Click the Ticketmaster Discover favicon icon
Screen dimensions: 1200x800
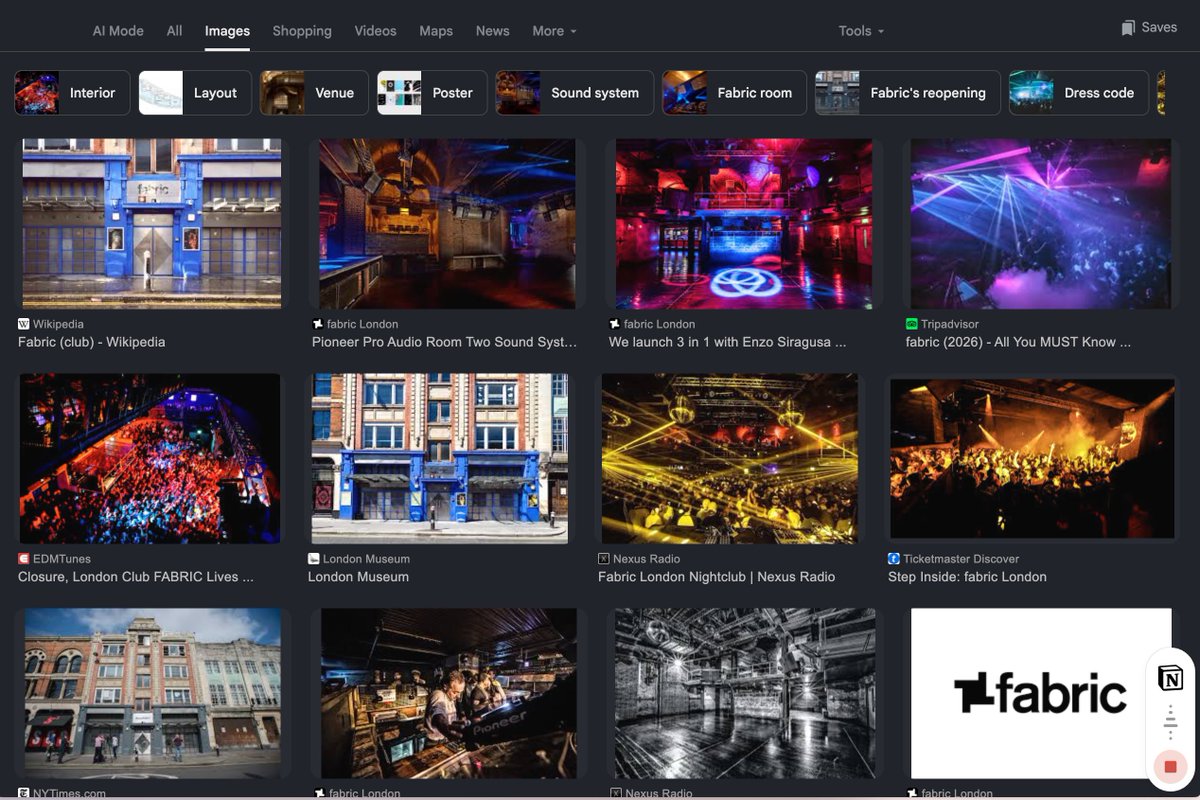coord(894,559)
